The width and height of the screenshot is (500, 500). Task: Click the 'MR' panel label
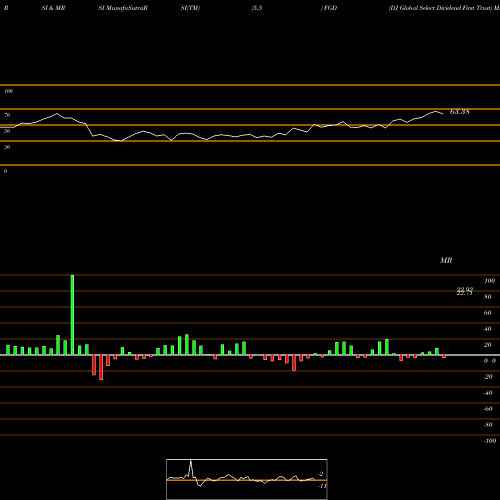[446, 260]
